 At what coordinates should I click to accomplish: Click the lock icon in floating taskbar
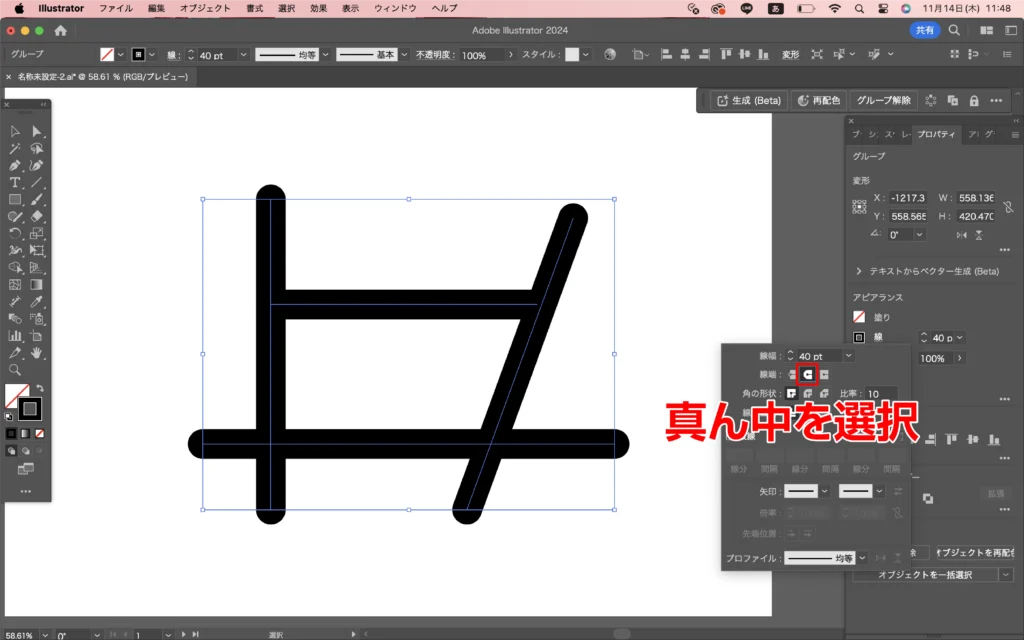pyautogui.click(x=973, y=100)
